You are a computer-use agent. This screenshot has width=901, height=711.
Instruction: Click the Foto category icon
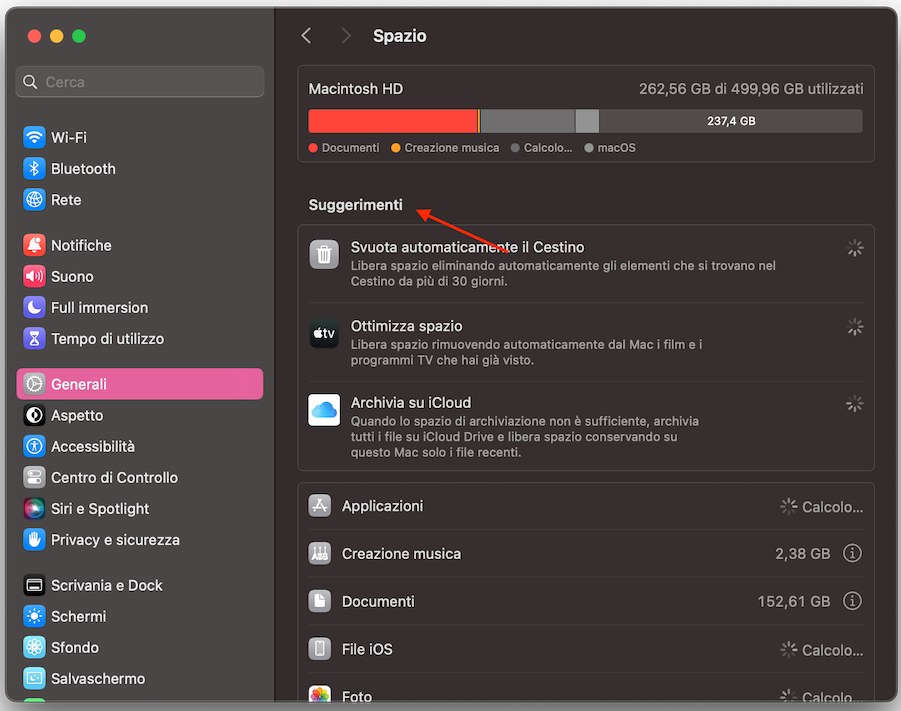click(x=319, y=693)
